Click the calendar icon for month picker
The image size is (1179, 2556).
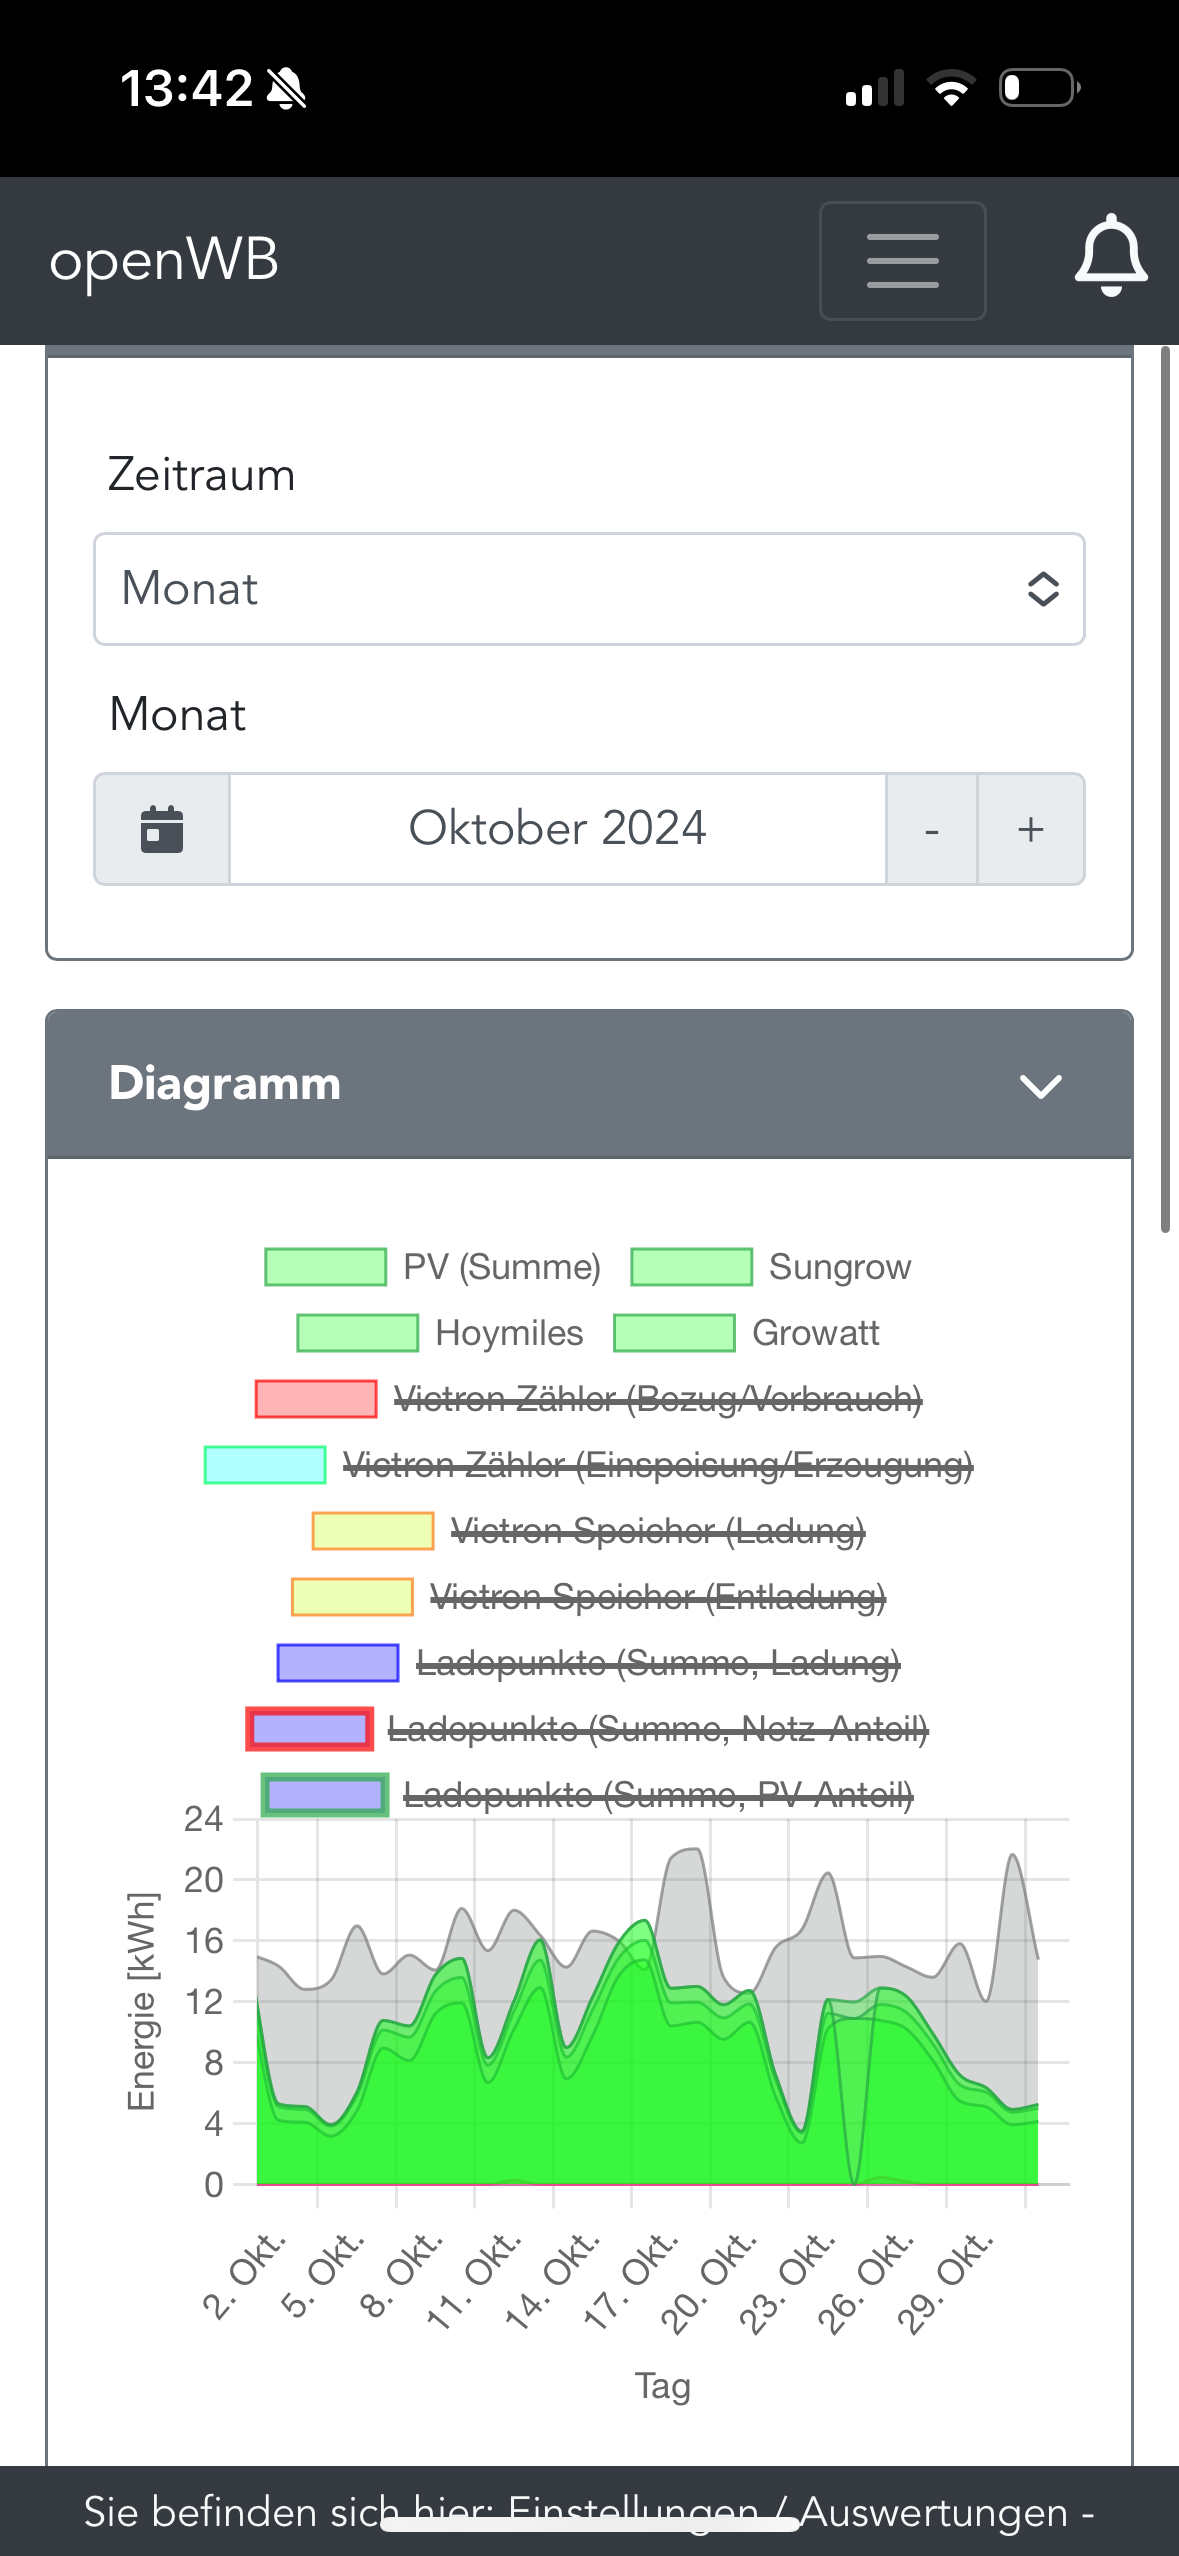pyautogui.click(x=162, y=829)
